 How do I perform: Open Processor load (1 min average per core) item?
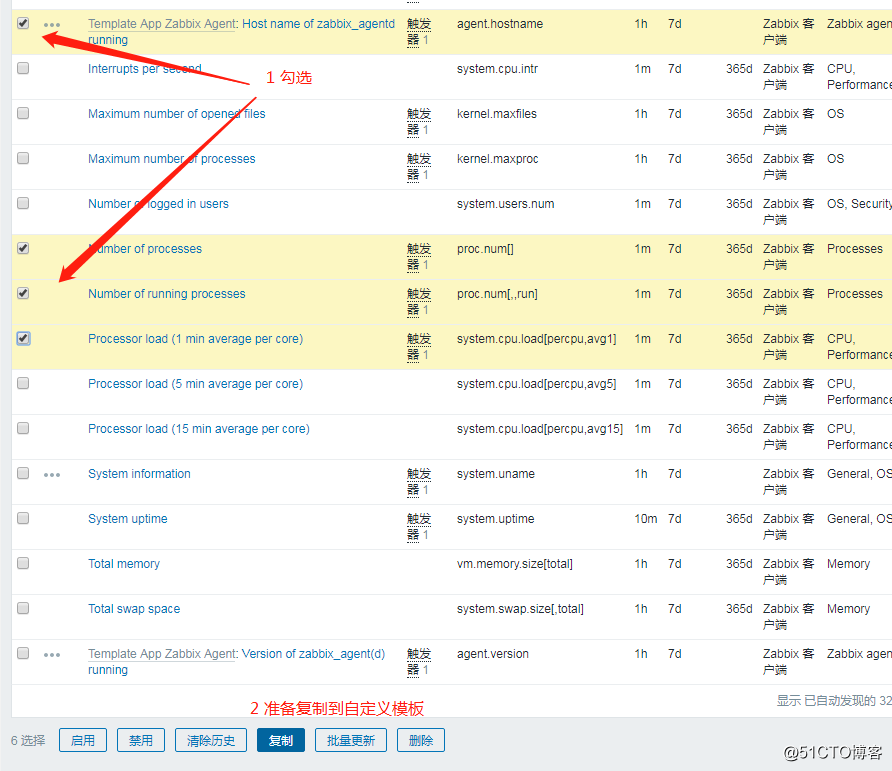click(195, 339)
